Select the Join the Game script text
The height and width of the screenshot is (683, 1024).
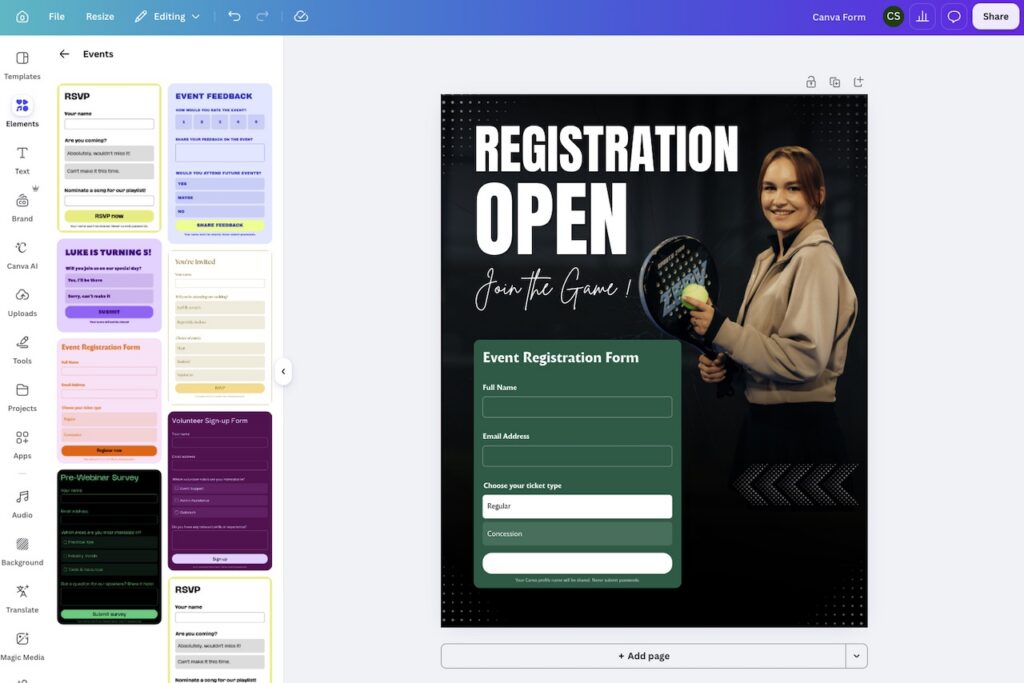click(x=553, y=287)
